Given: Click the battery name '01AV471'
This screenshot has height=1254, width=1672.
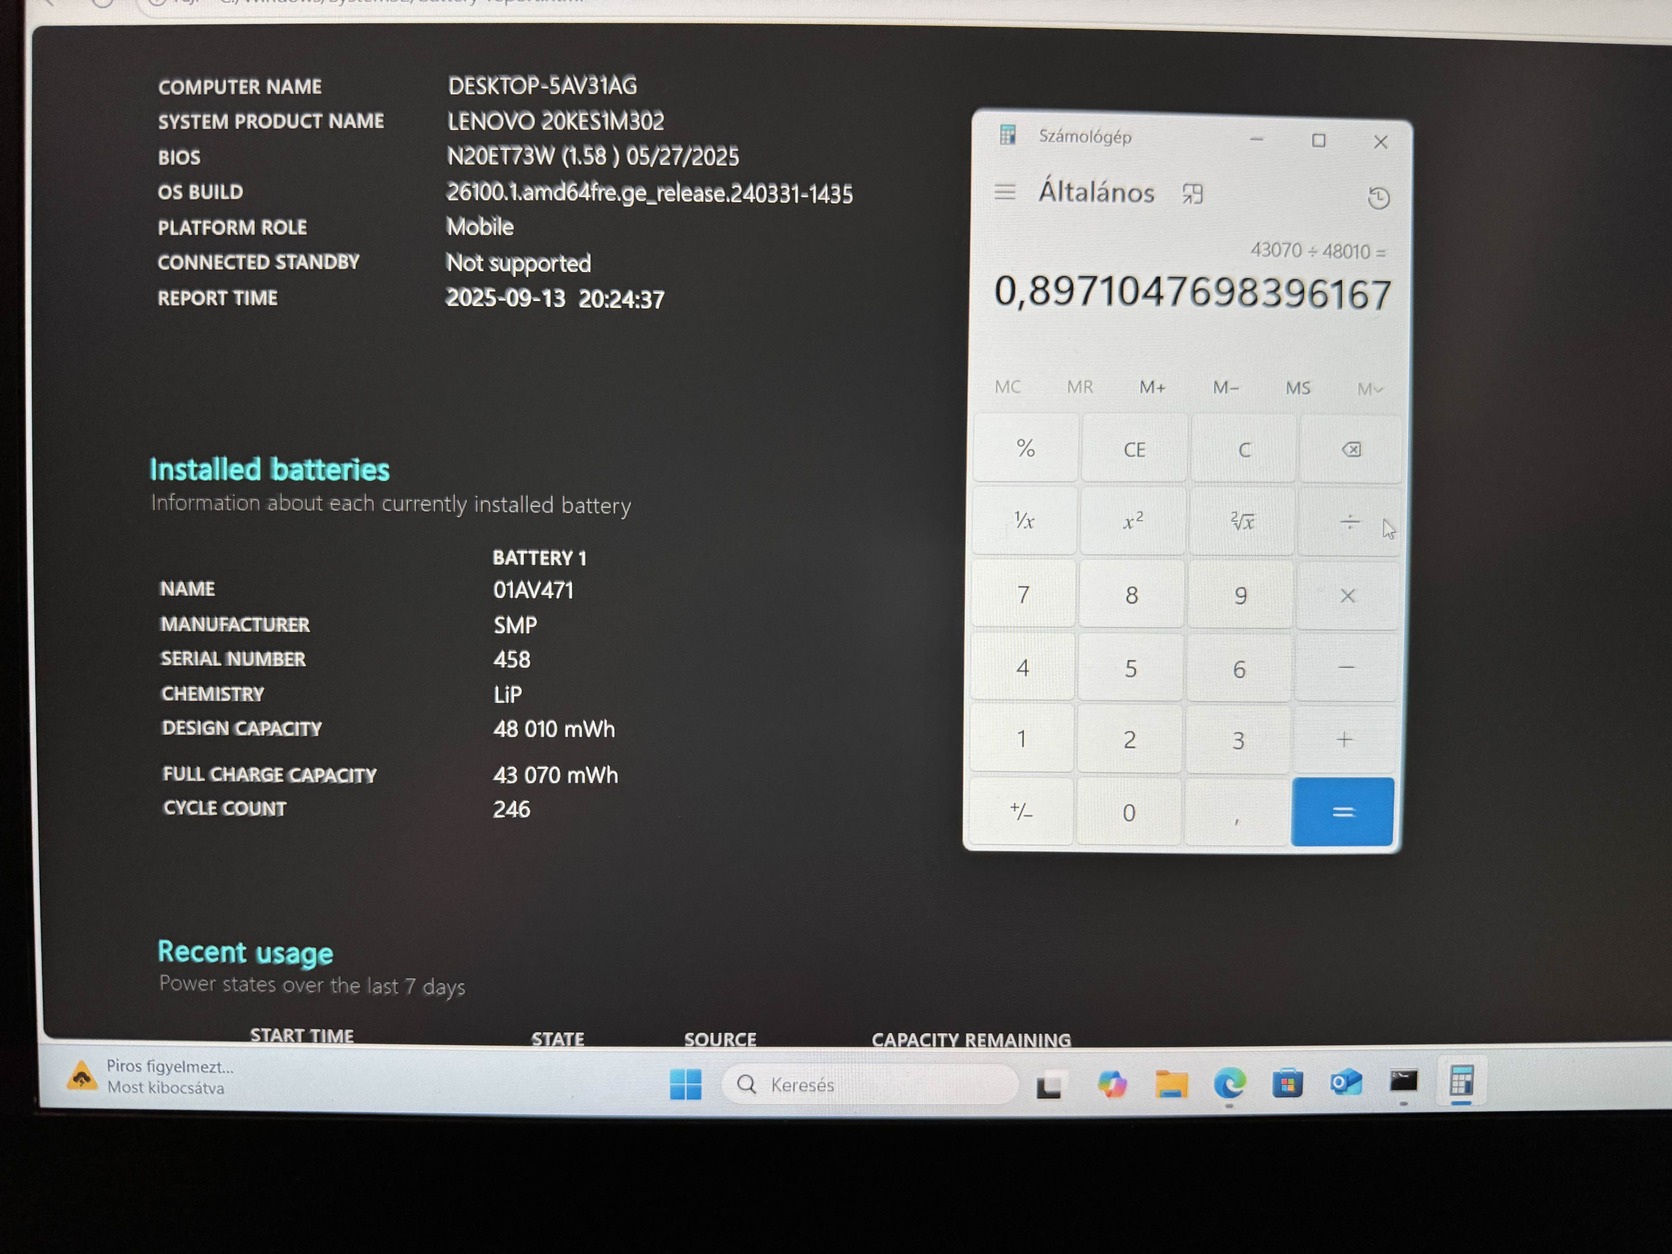Looking at the screenshot, I should (533, 590).
